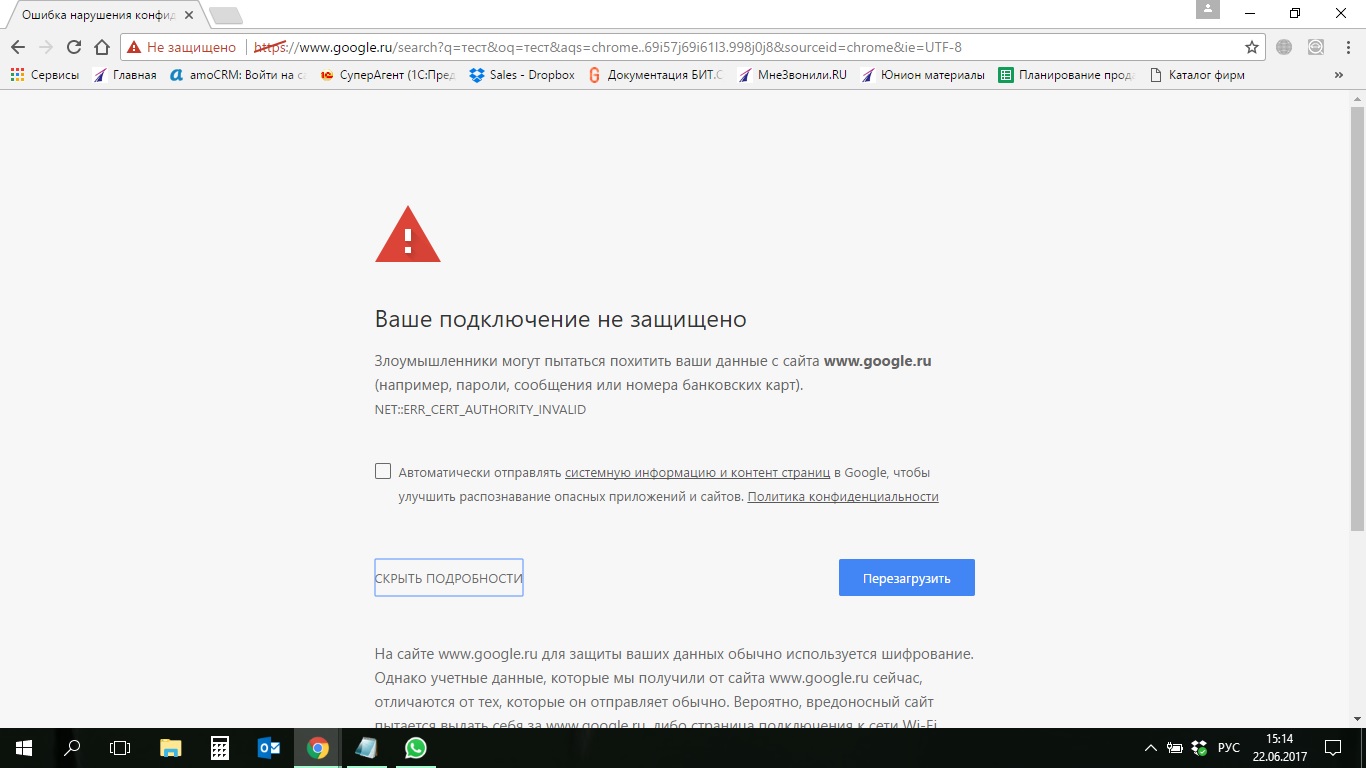Enable automatic sending of system information checkbox
Viewport: 1366px width, 768px height.
tap(383, 471)
